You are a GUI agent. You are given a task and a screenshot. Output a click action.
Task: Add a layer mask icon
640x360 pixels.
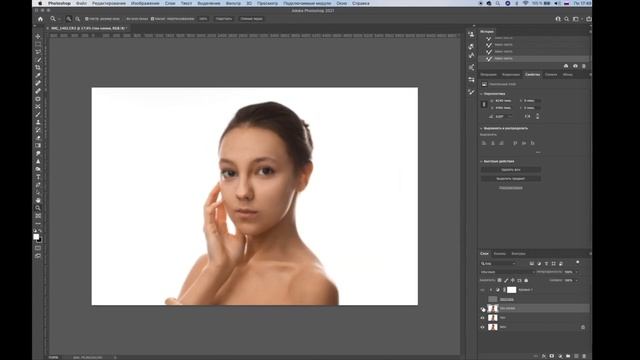552,356
